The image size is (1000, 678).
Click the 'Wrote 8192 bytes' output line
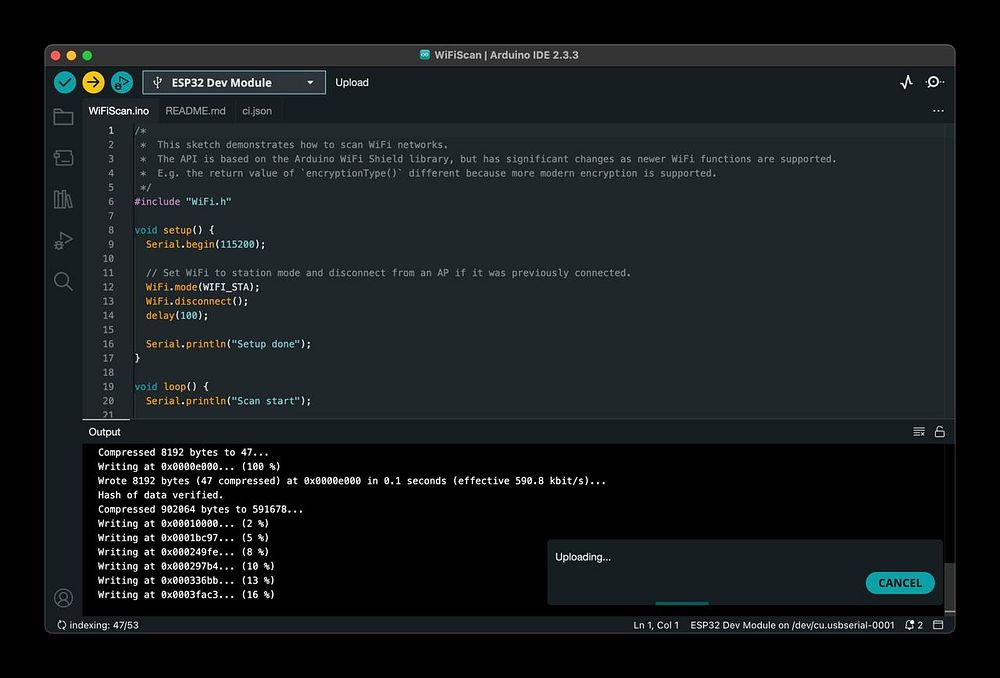(x=352, y=481)
